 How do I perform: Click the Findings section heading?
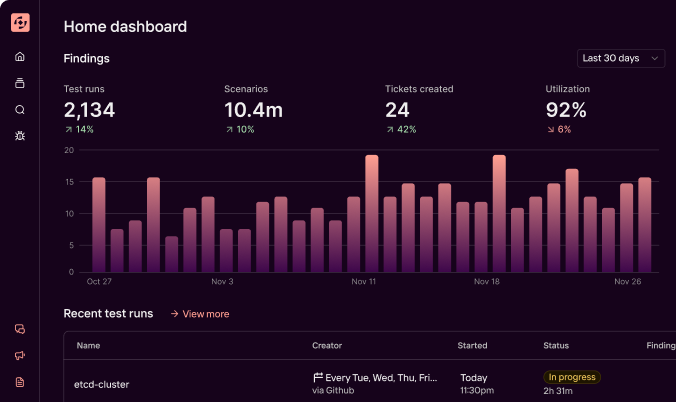pyautogui.click(x=87, y=59)
